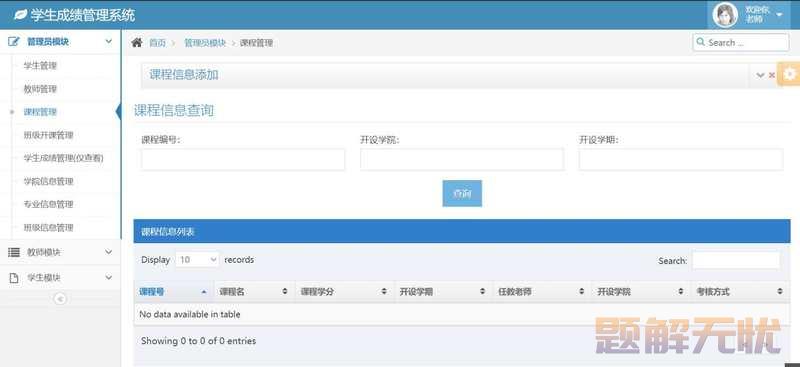Image resolution: width=800 pixels, height=367 pixels.
Task: Open 学生管理 in sidebar
Action: click(x=40, y=65)
